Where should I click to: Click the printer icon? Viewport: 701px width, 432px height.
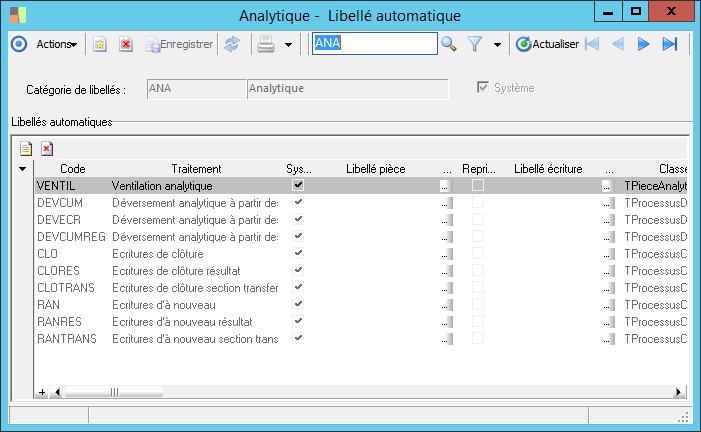point(266,44)
